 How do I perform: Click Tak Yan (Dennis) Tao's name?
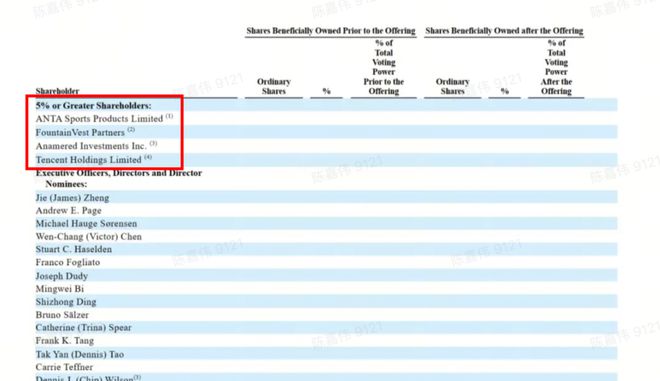[x=80, y=354]
